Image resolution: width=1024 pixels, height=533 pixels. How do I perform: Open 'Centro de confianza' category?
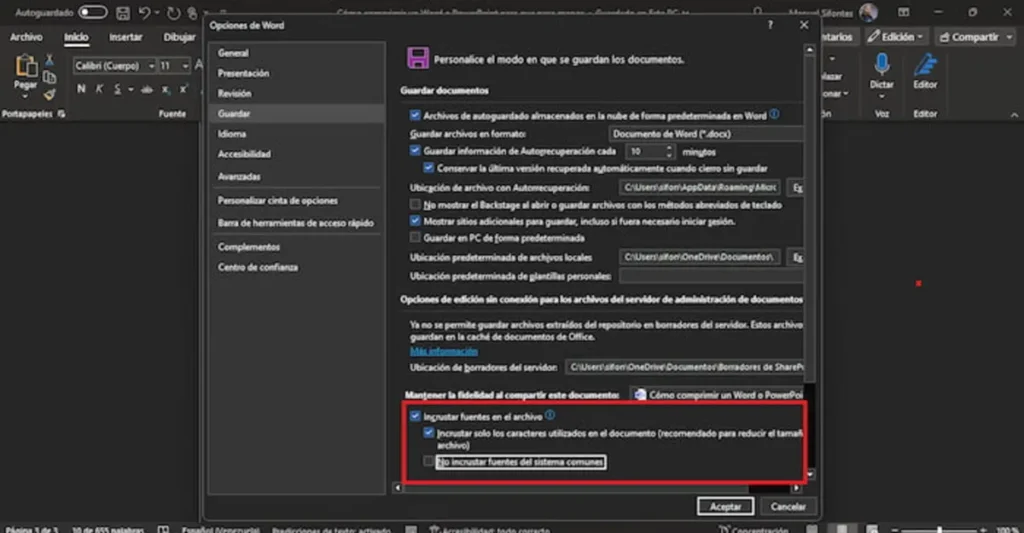296,267
